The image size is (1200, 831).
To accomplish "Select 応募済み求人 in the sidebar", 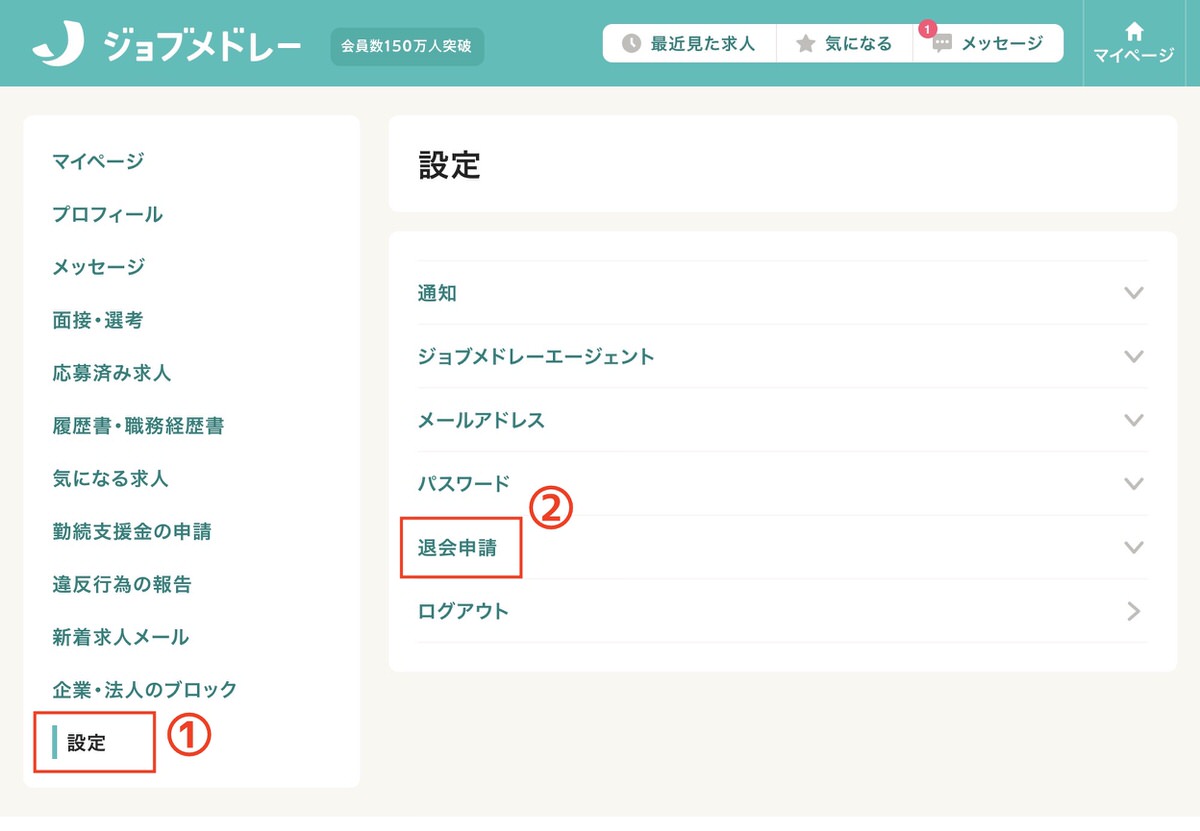I will (112, 373).
